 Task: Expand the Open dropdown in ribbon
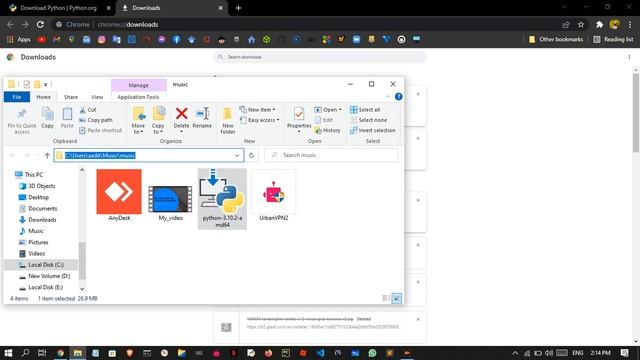pos(328,110)
